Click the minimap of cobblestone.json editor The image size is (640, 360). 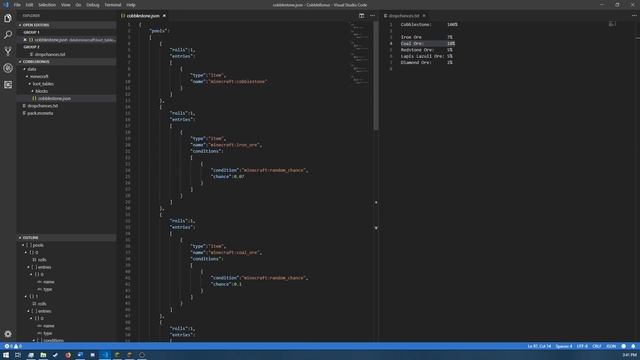[360, 53]
